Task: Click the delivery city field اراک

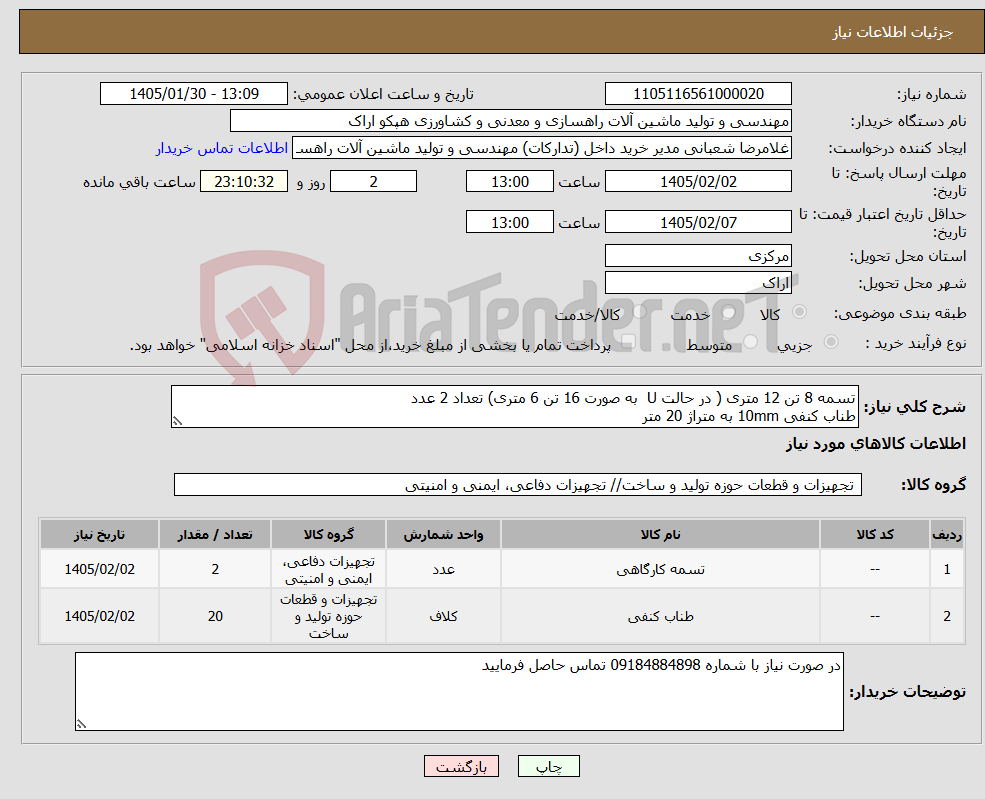Action: [698, 283]
